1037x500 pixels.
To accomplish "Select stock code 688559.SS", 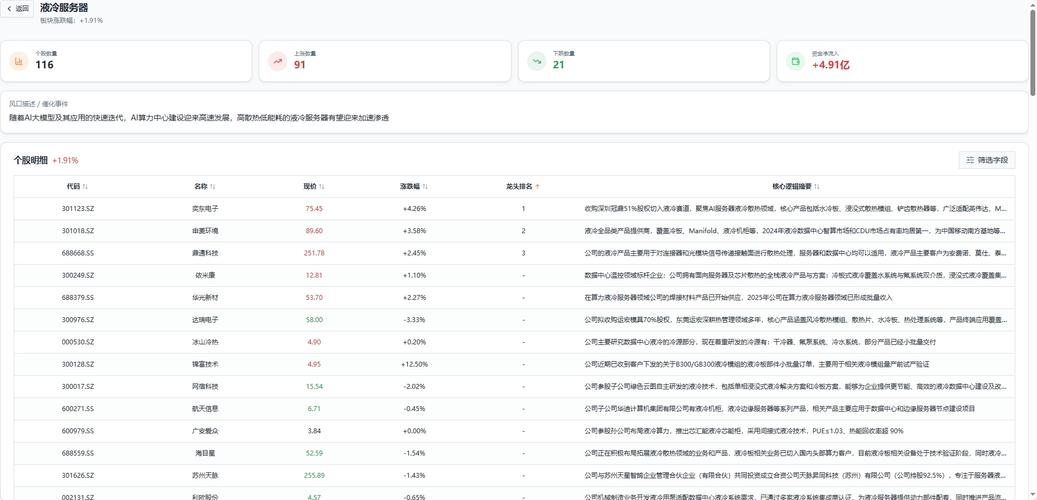I will pyautogui.click(x=78, y=453).
